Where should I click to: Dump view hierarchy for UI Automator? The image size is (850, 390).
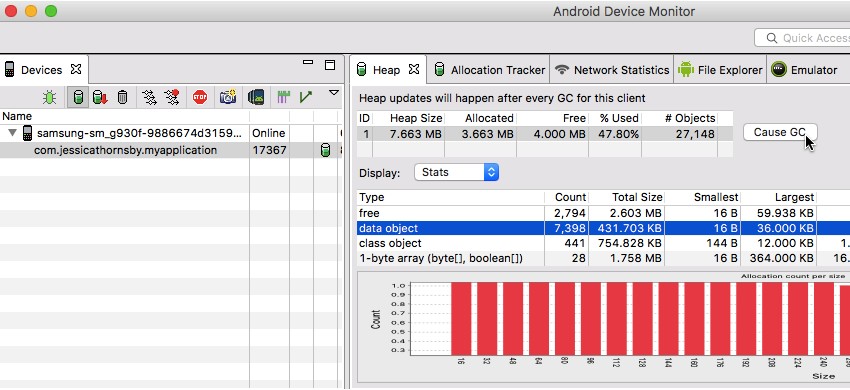(256, 97)
